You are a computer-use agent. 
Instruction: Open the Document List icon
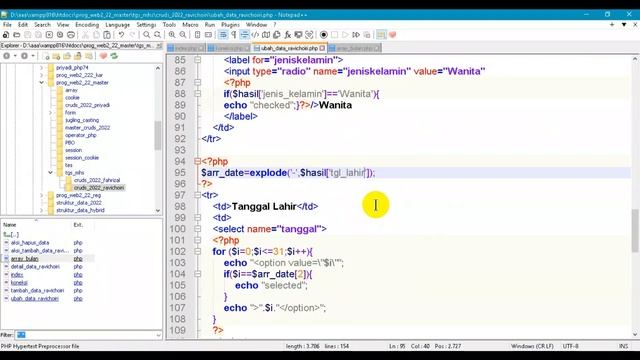click(x=277, y=35)
